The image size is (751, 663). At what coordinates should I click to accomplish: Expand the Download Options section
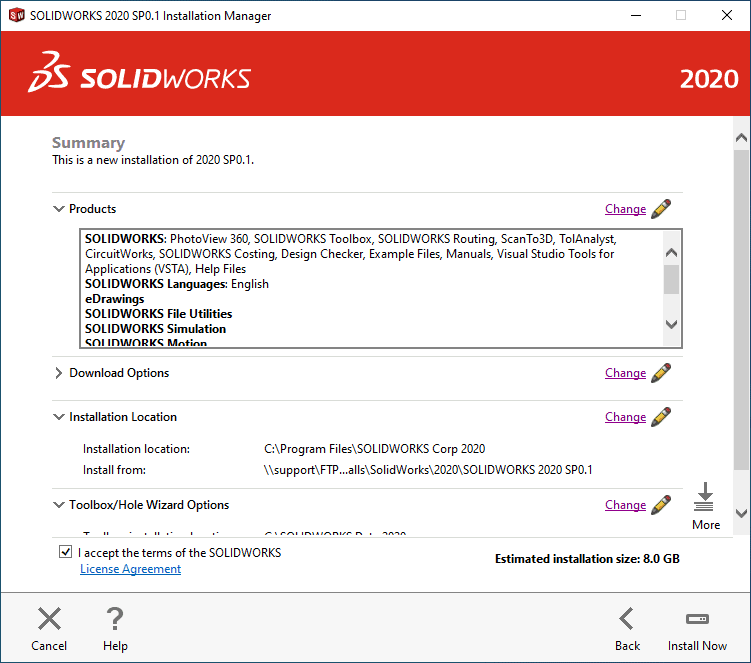tap(58, 373)
